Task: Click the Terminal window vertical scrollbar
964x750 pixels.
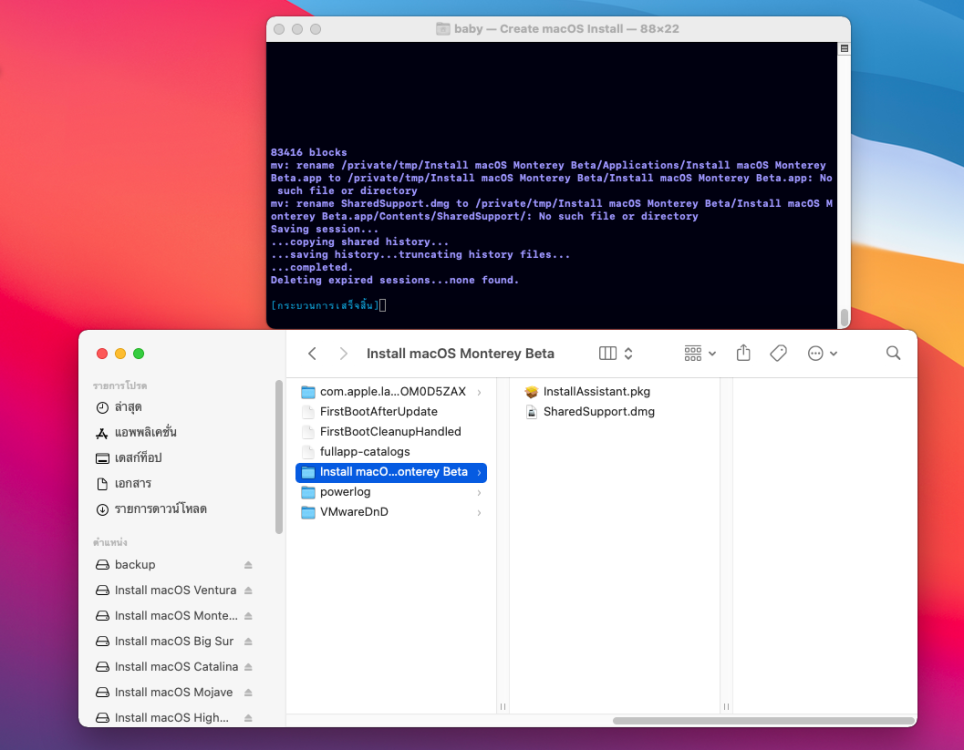Action: point(845,317)
